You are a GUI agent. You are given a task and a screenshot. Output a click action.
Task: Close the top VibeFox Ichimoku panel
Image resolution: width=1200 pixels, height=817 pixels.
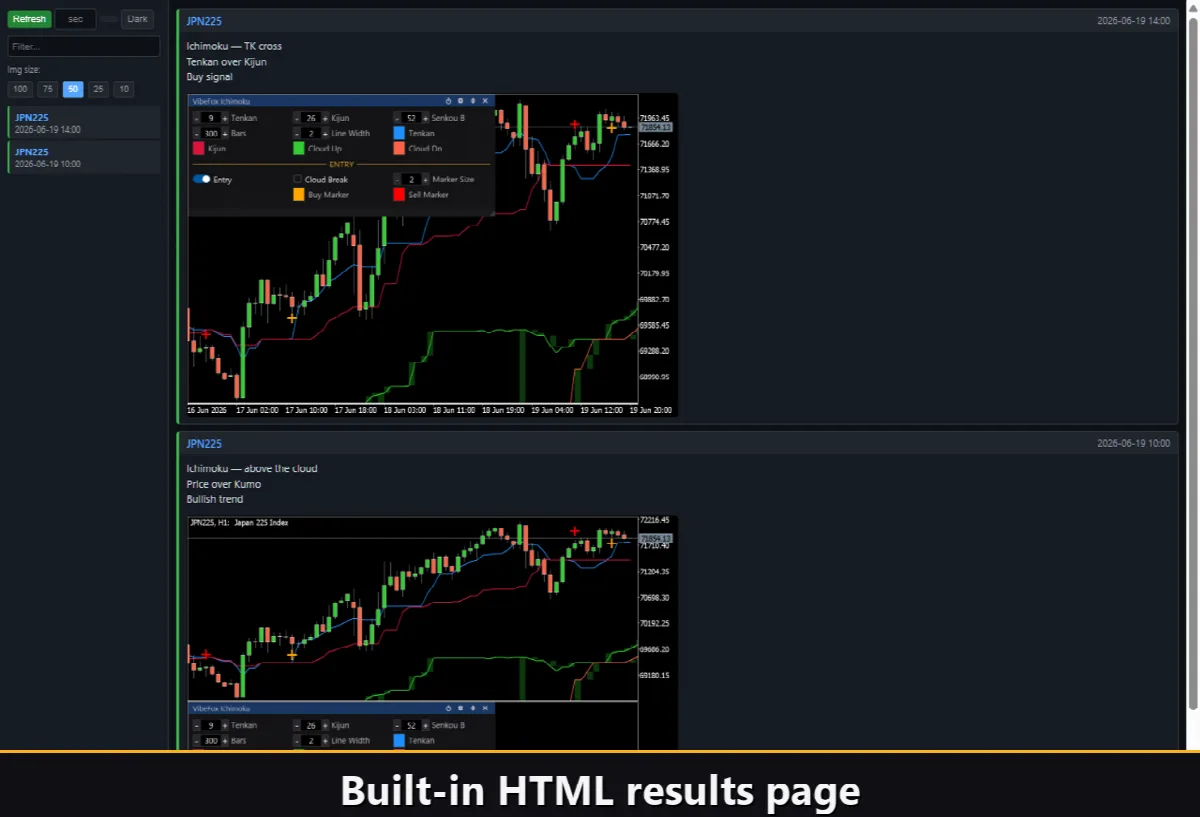click(485, 101)
